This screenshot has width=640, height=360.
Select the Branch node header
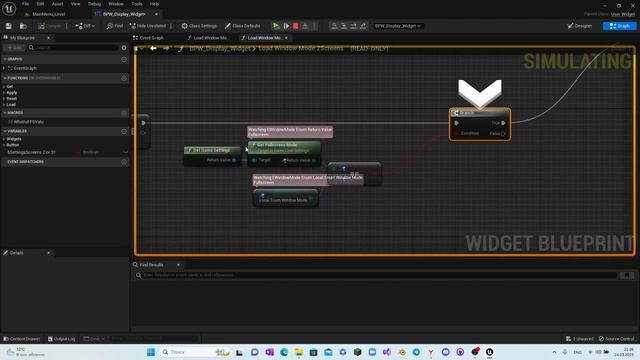point(480,113)
